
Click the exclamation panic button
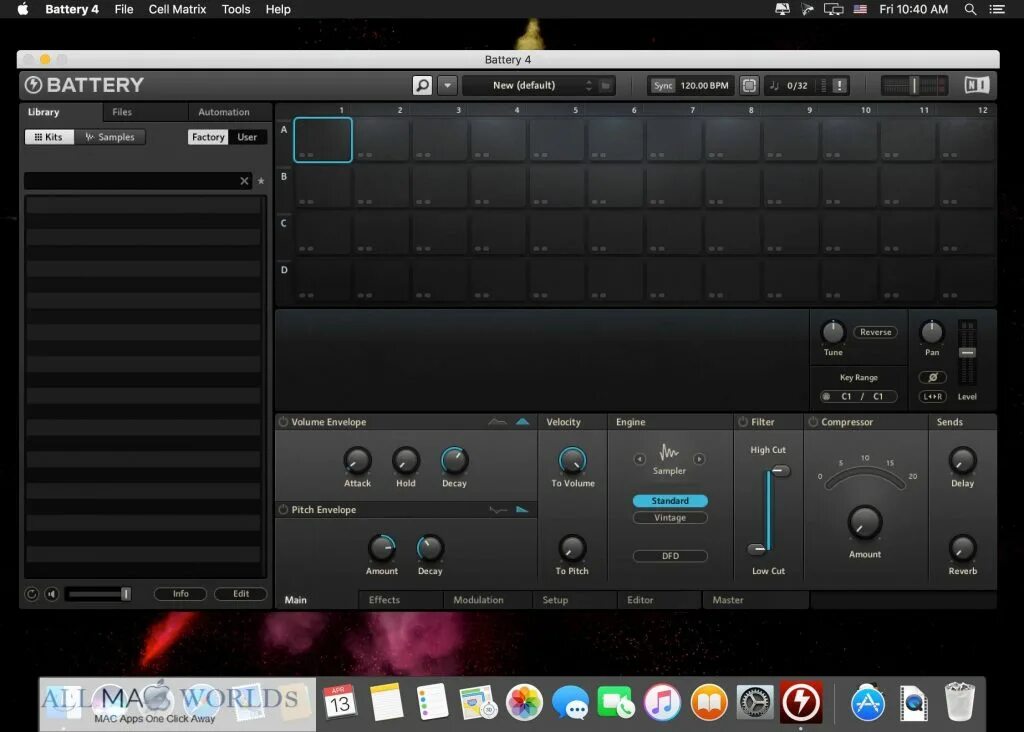840,86
